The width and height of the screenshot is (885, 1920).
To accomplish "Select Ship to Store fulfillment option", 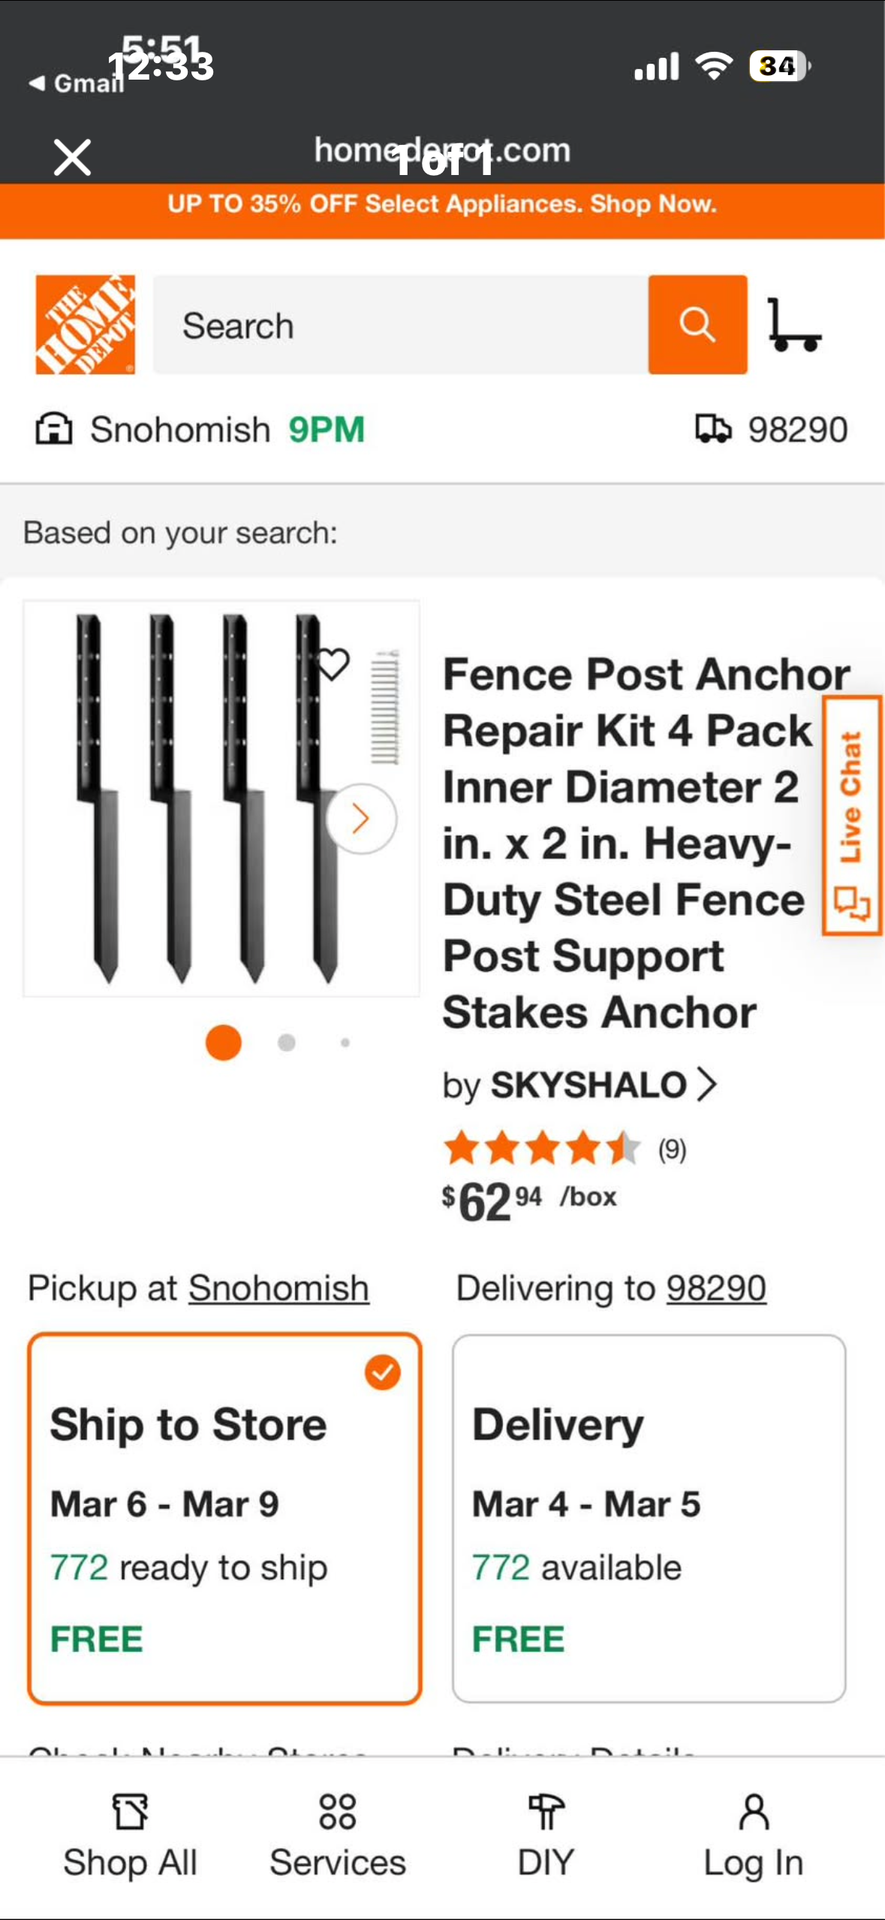I will pyautogui.click(x=224, y=1518).
